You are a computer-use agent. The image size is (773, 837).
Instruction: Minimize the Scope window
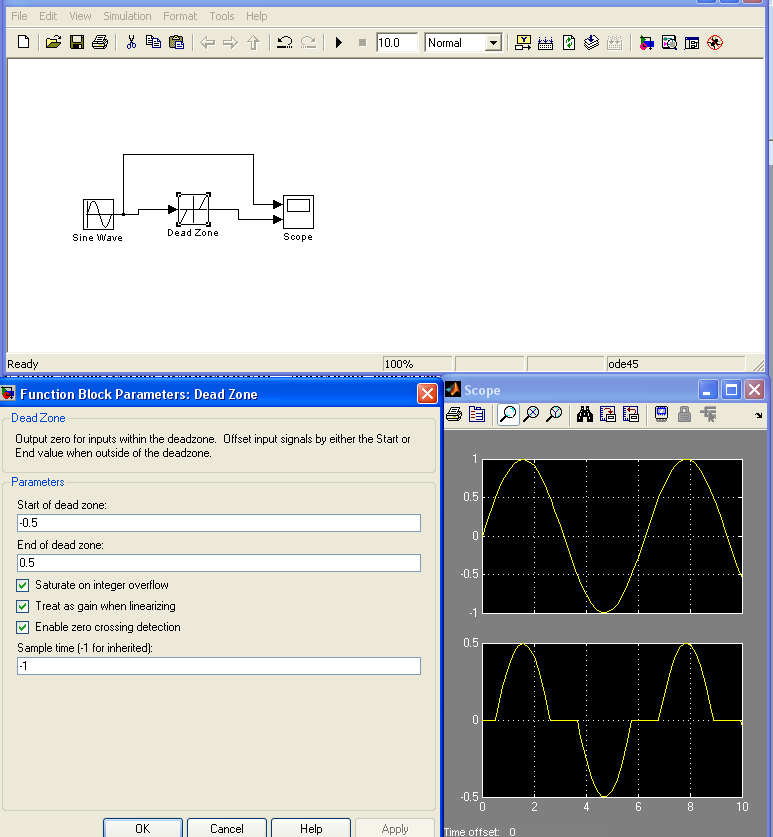[x=707, y=390]
